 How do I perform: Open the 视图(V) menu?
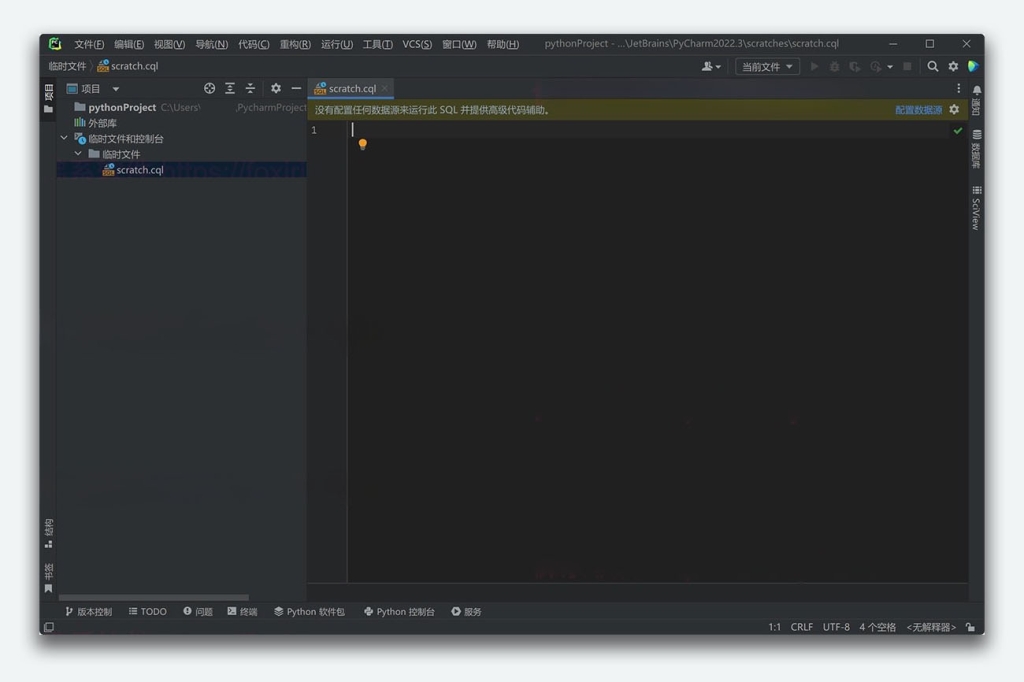169,44
